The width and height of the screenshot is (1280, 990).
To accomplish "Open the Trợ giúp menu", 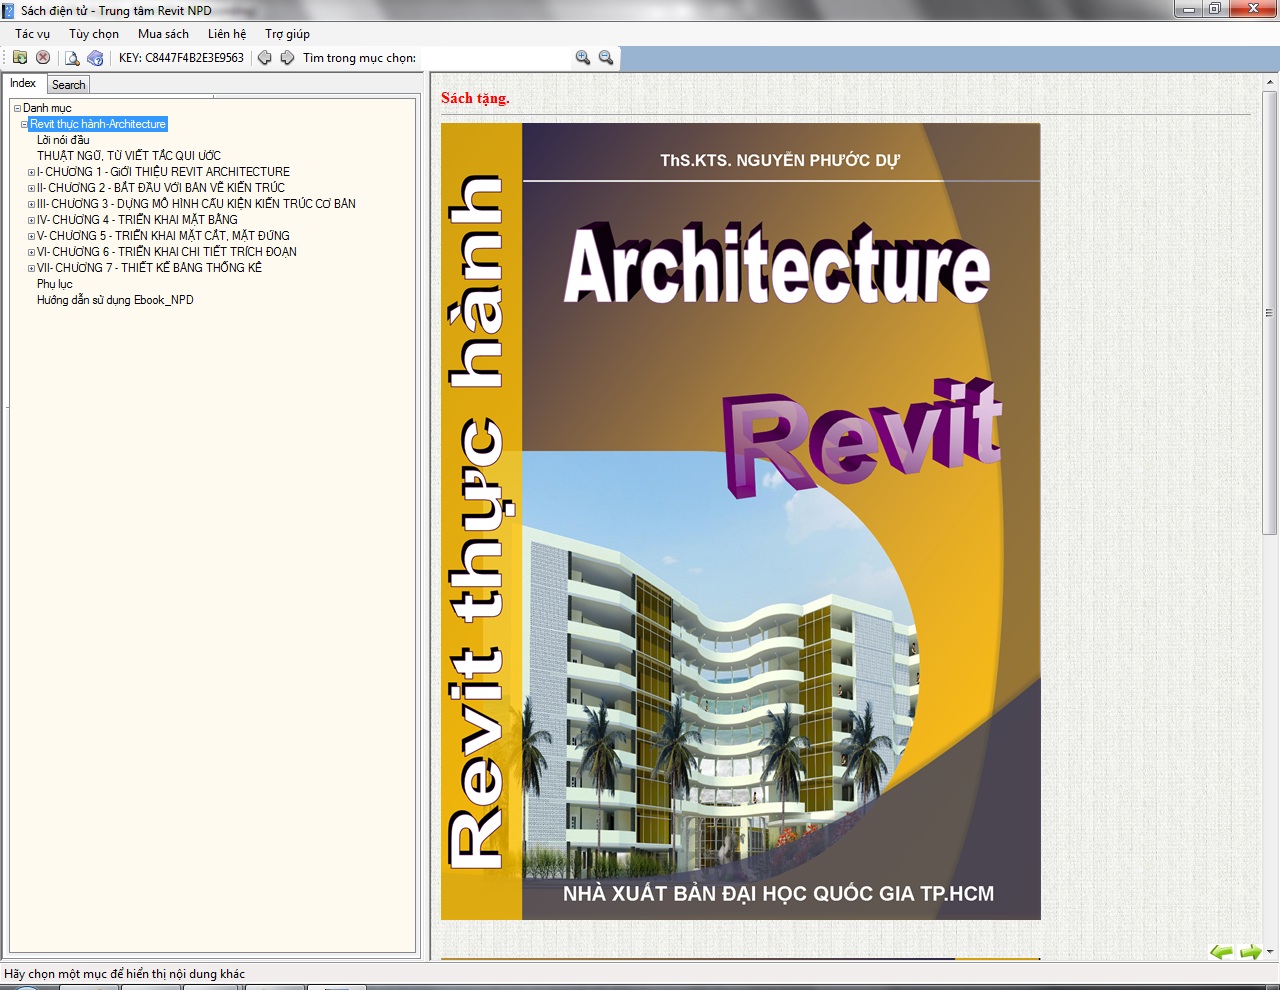I will pyautogui.click(x=287, y=34).
